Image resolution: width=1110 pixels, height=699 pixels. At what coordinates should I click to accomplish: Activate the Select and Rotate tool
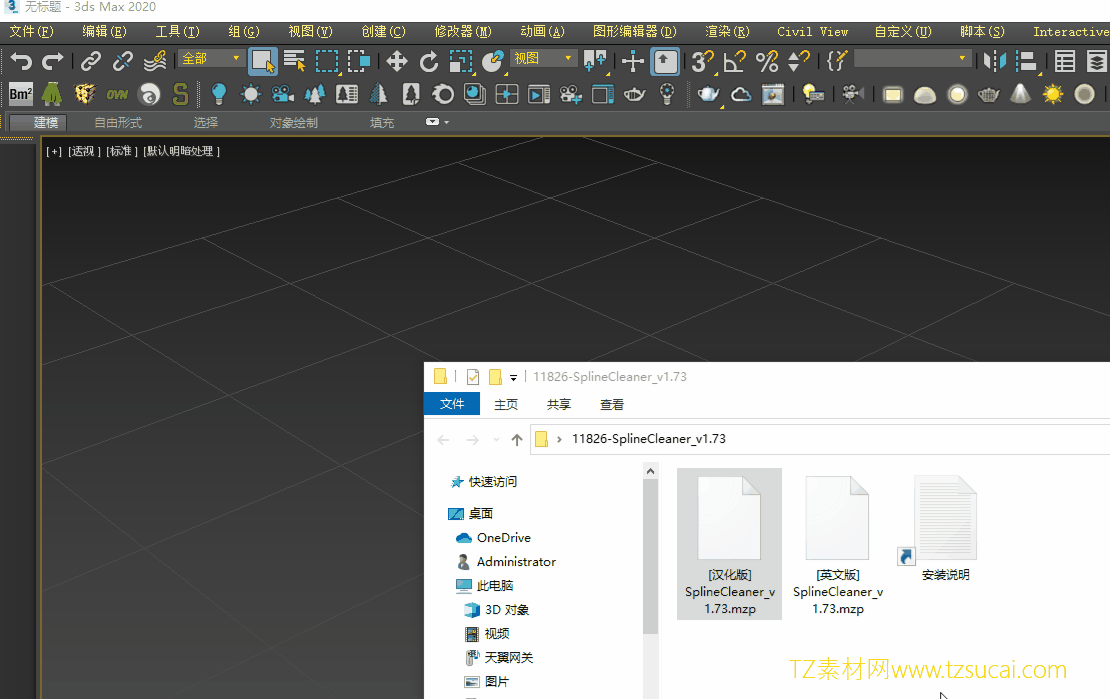[x=429, y=62]
